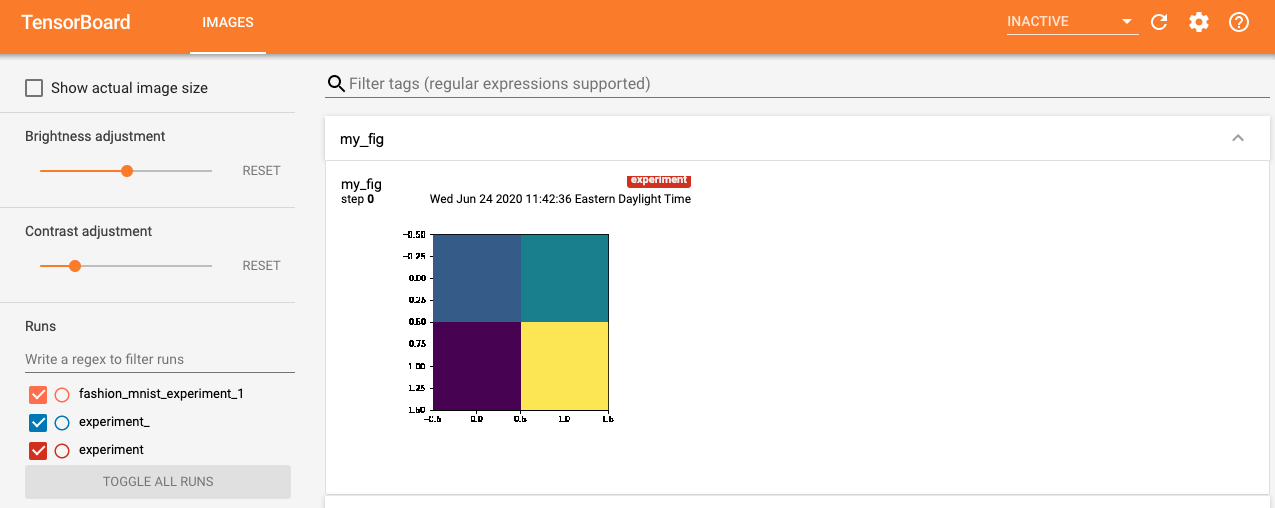
Task: Enable Show actual image size checkbox
Action: click(x=34, y=88)
